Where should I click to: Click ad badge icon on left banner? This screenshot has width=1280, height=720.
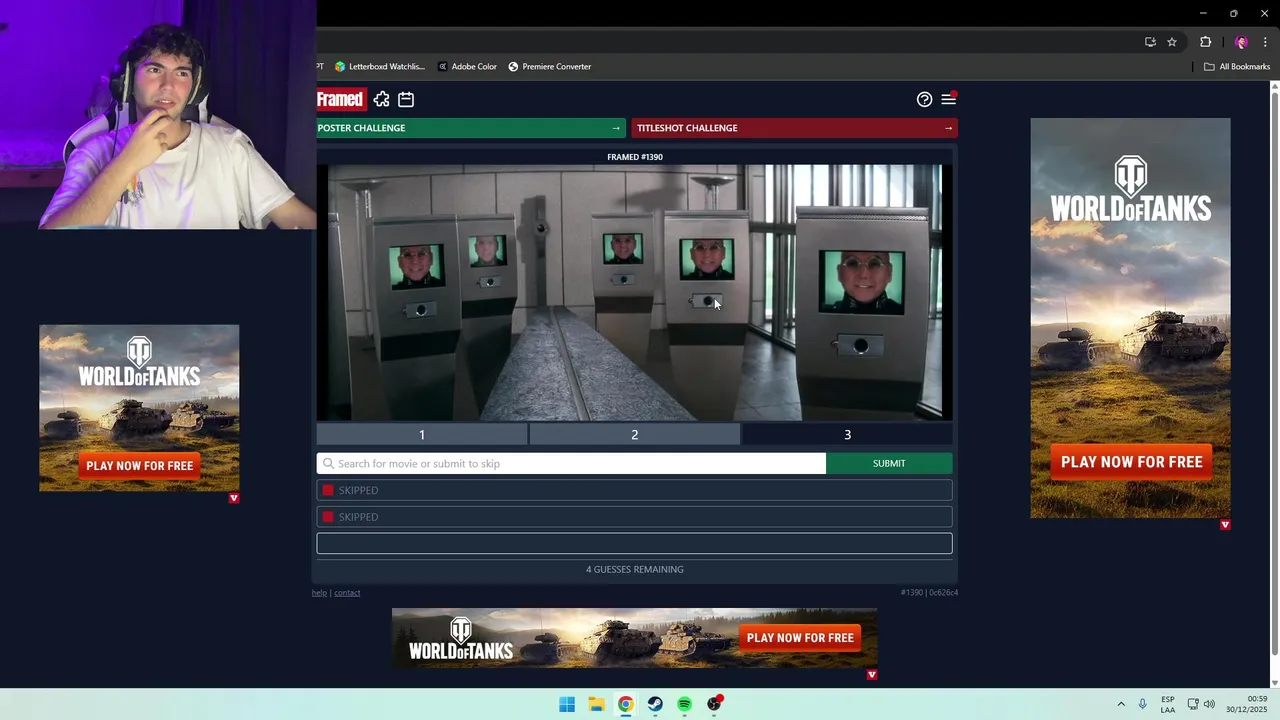tap(234, 498)
